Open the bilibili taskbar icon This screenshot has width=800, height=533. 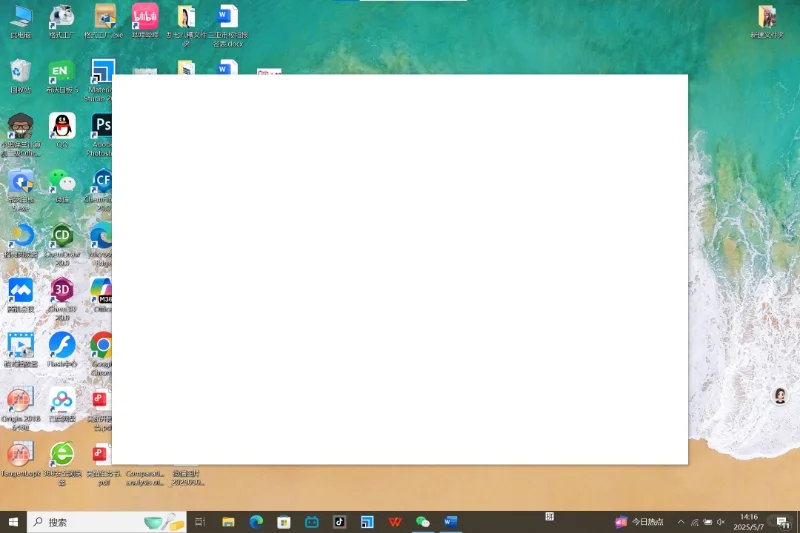click(312, 522)
